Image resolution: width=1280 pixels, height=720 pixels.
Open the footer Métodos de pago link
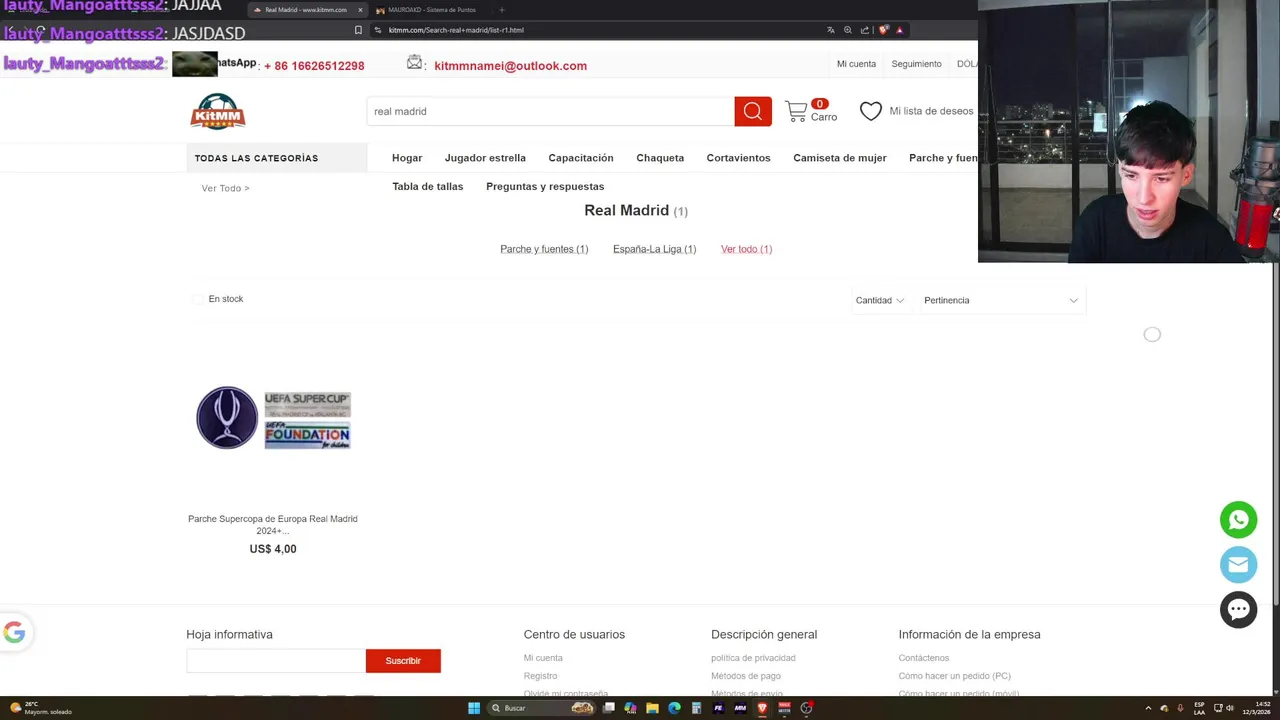(x=746, y=676)
